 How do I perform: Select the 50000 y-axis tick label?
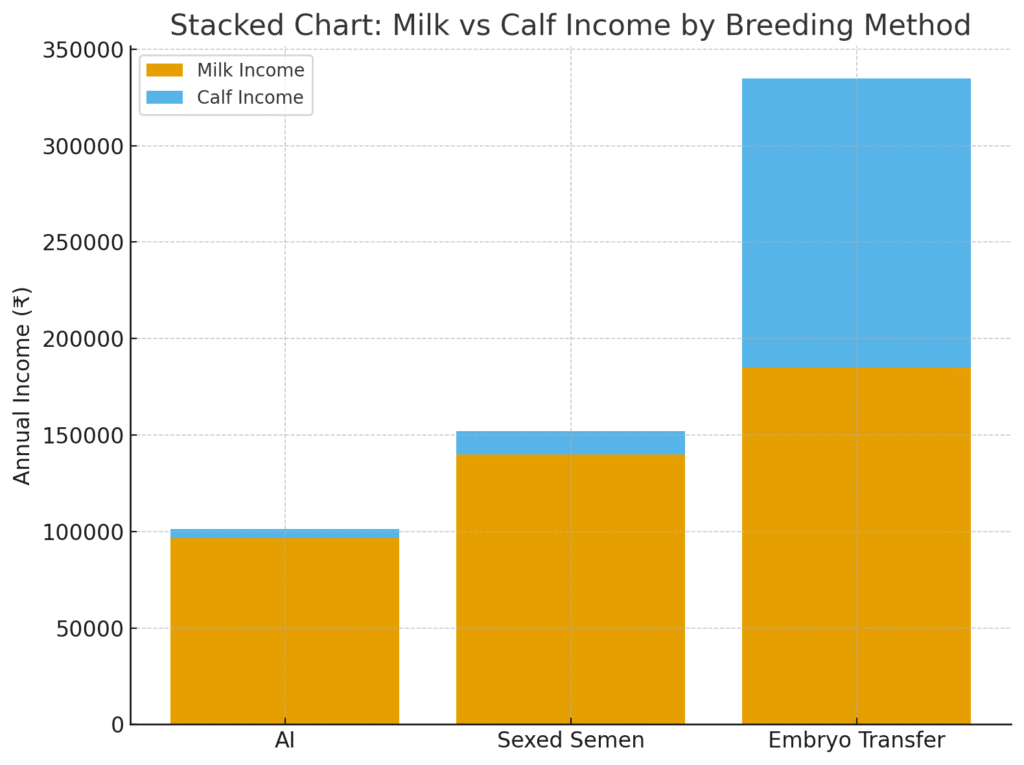[90, 628]
